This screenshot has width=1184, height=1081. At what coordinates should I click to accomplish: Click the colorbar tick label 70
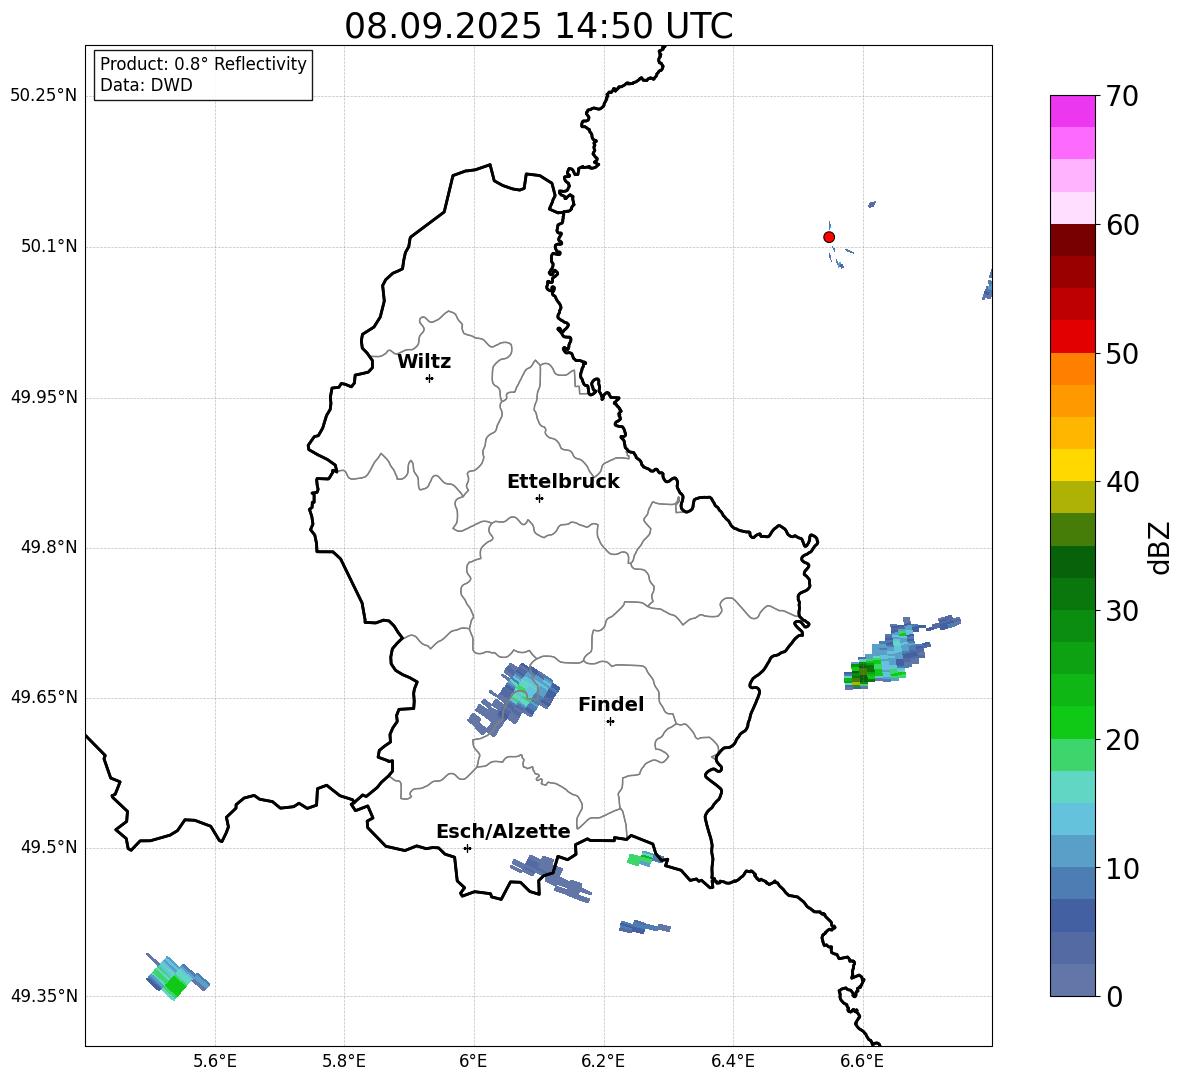click(1123, 96)
